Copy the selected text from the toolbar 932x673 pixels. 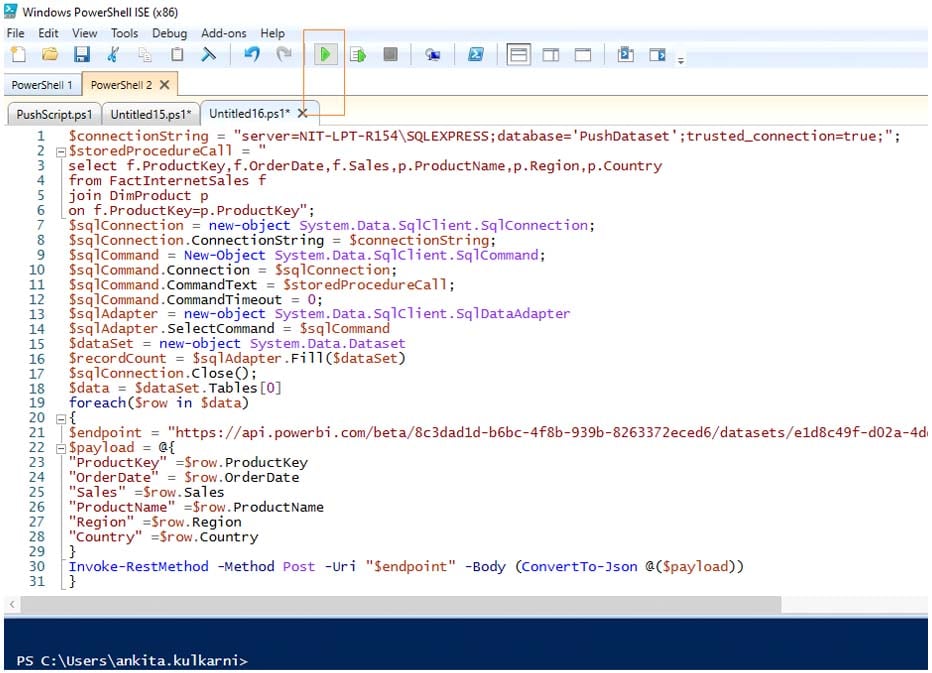pos(145,55)
